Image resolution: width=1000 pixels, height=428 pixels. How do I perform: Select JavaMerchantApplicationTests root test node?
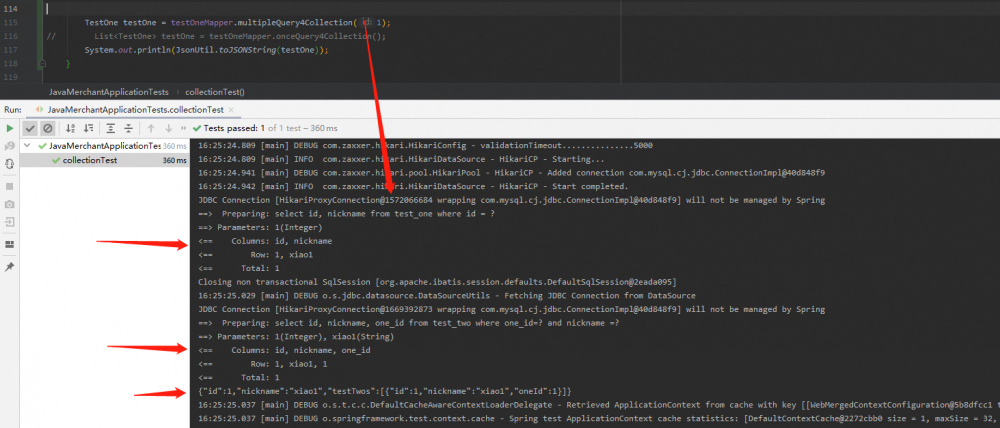[x=105, y=146]
